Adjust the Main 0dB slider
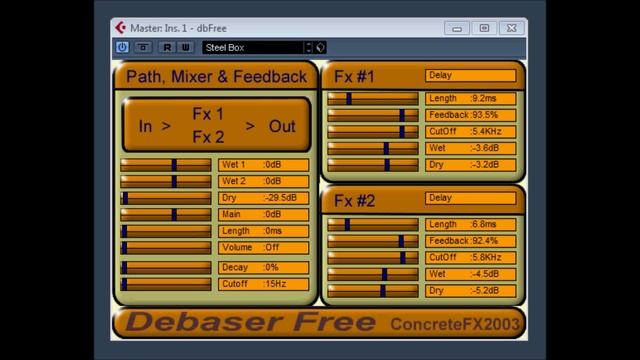This screenshot has width=640, height=360. pyautogui.click(x=166, y=214)
